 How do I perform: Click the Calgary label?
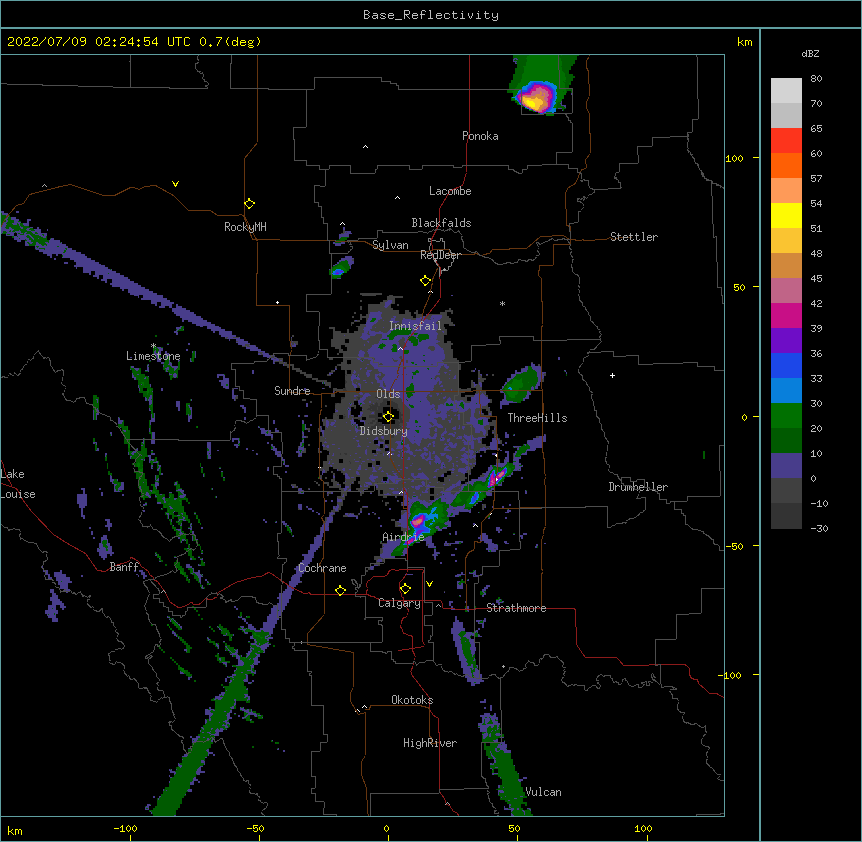point(399,603)
